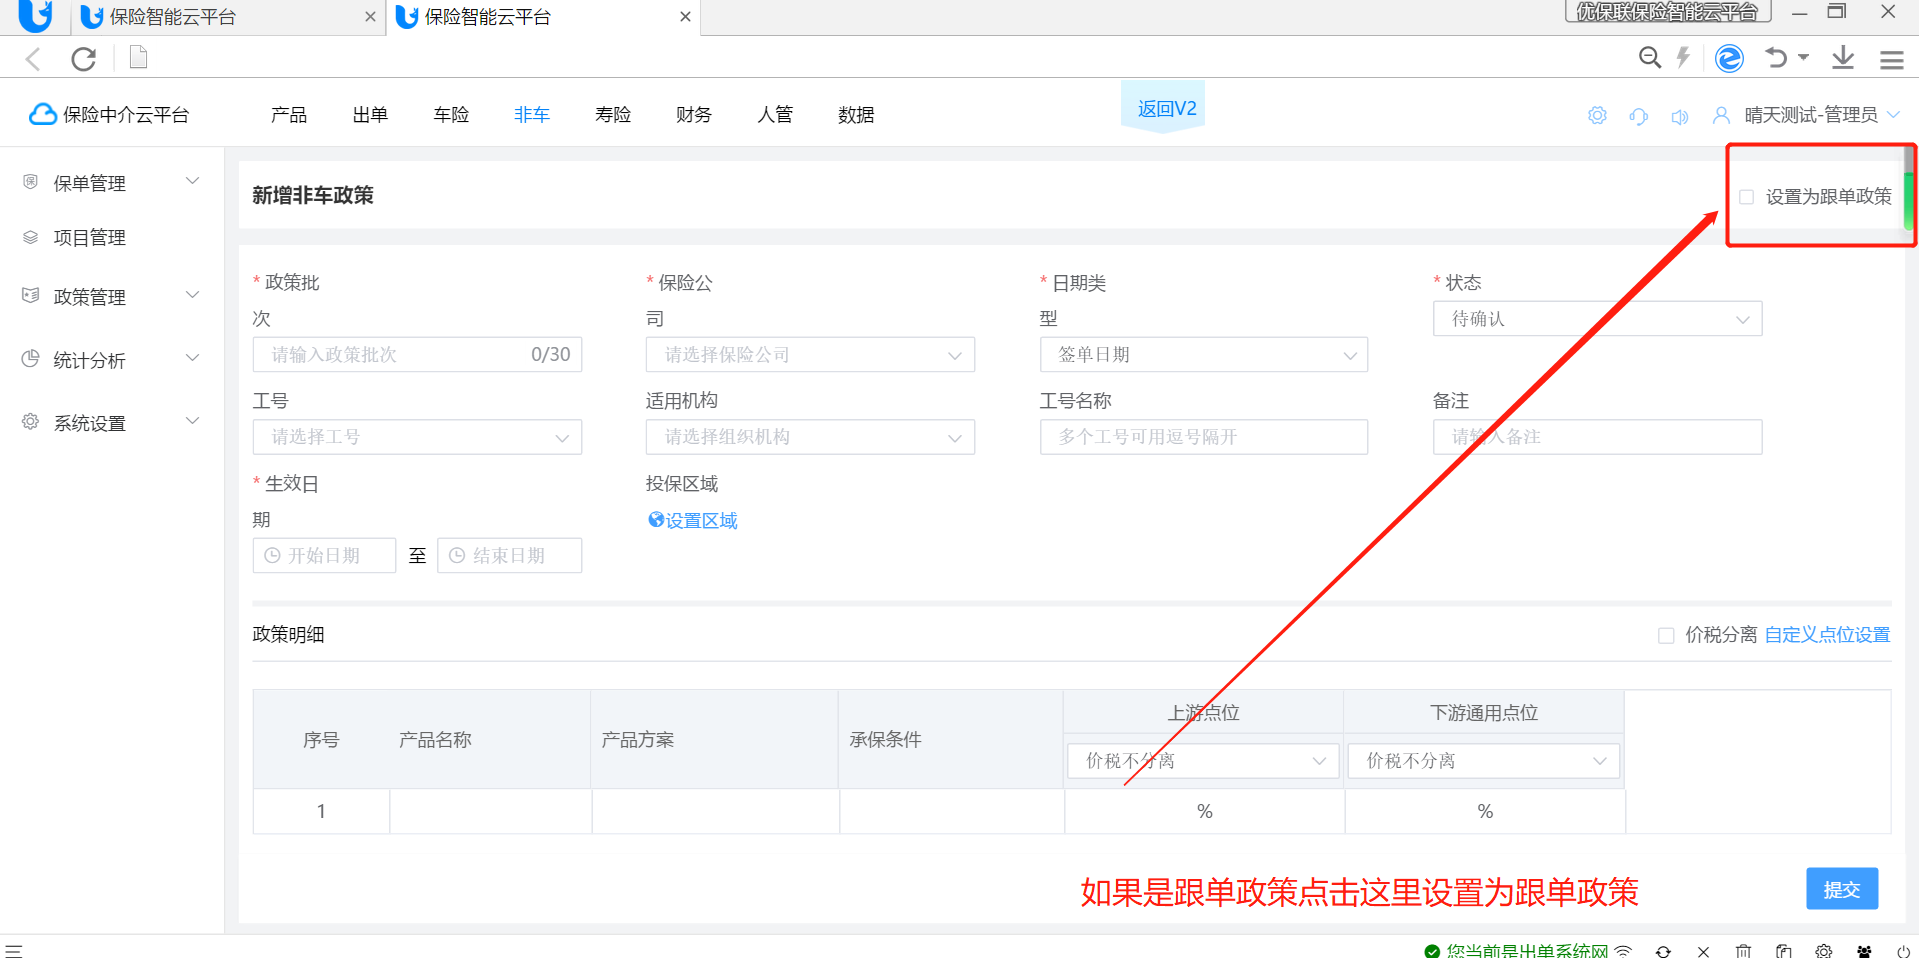Click the 上游点位 % cell in row 1
Screen dimensions: 1919x958
click(x=1204, y=811)
